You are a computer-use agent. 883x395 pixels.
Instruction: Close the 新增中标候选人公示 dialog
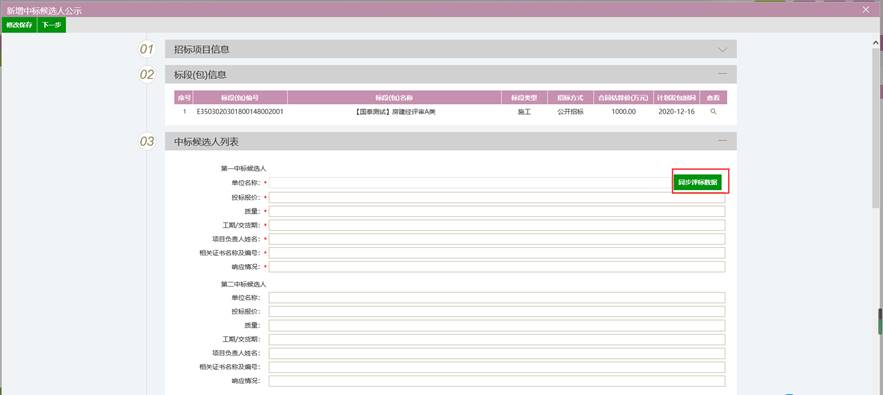tap(866, 9)
